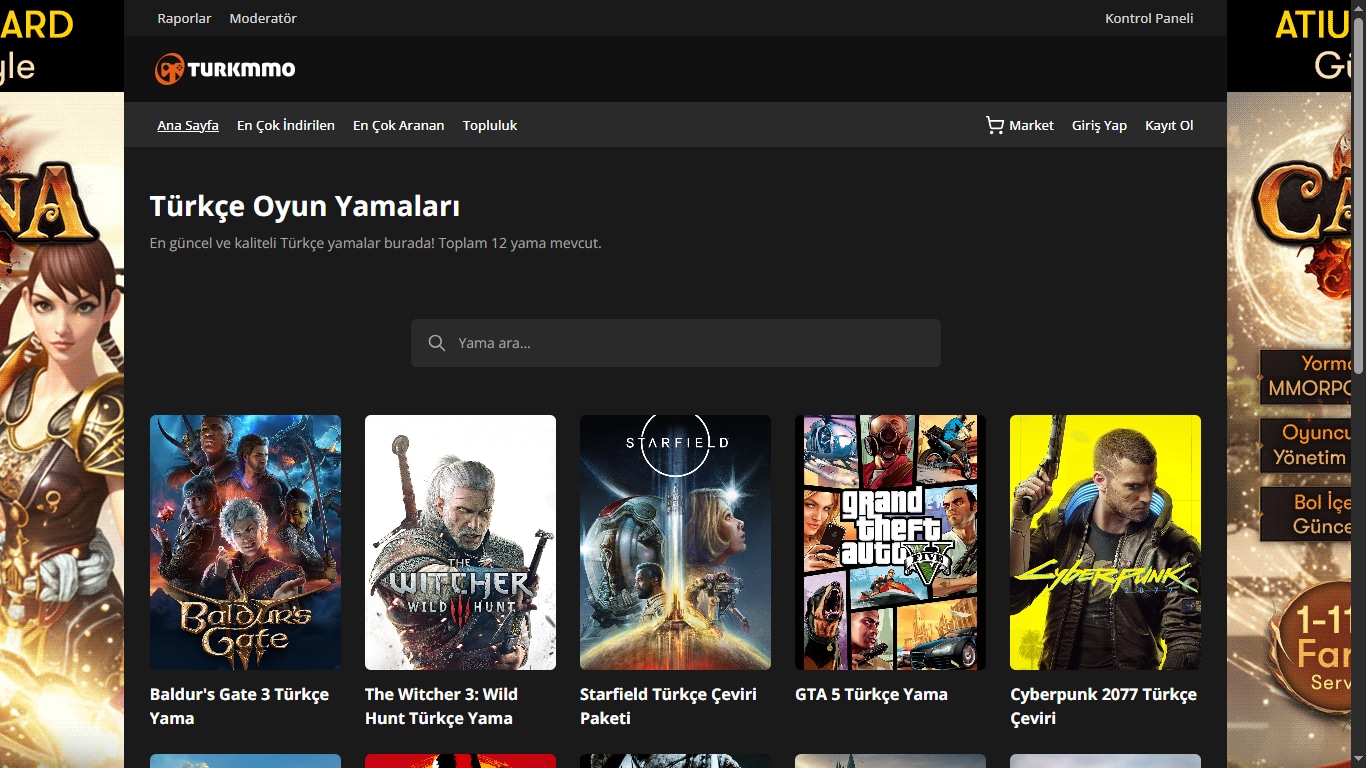Open the Baldur's Gate 3 cover thumbnail
Image resolution: width=1366 pixels, height=768 pixels.
(x=245, y=542)
